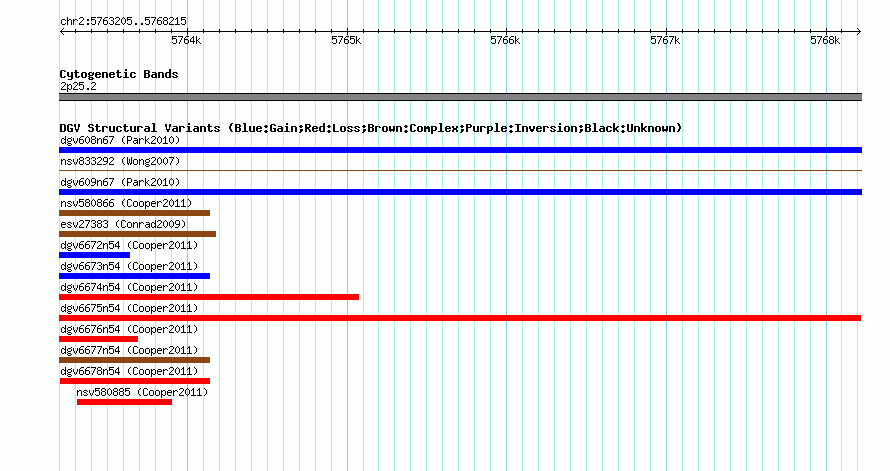Open dgv6674n54 (Cooper2011) variant label
This screenshot has height=471, width=890.
(129, 287)
